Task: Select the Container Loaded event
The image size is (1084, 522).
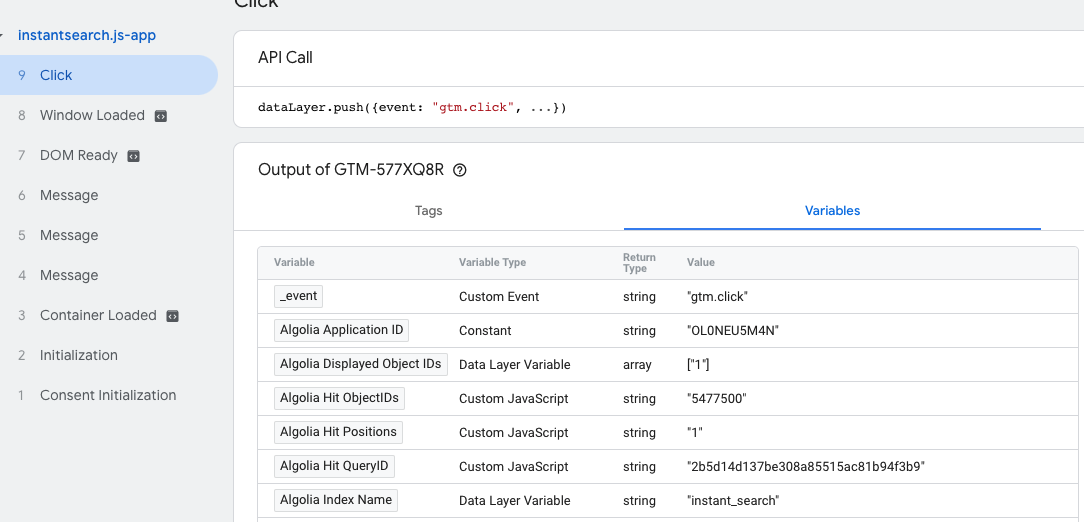Action: 98,315
